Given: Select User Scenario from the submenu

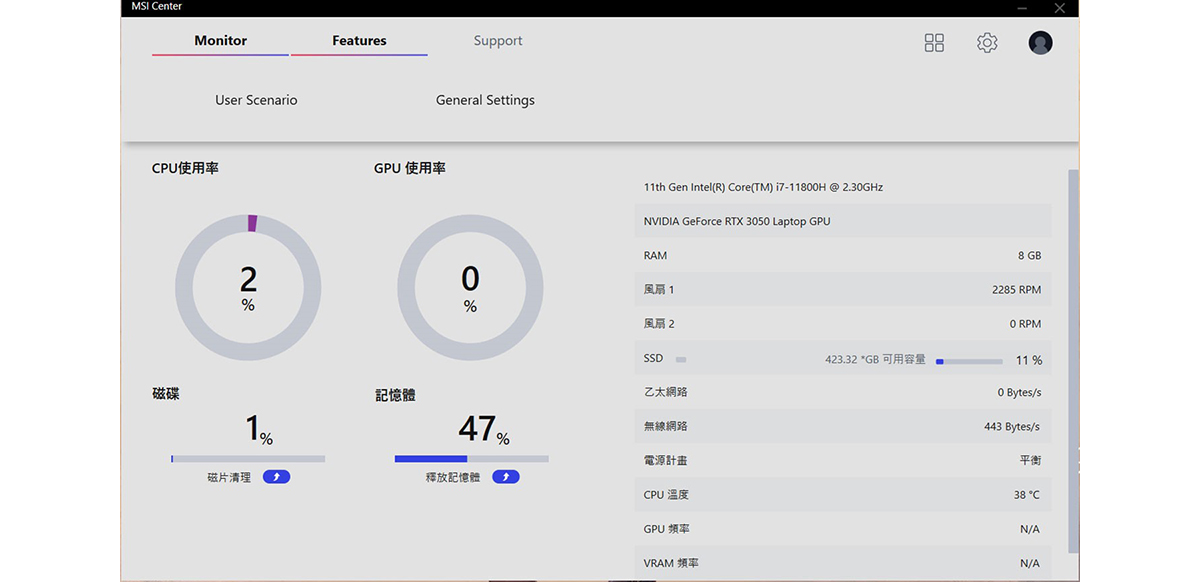Looking at the screenshot, I should [x=256, y=100].
